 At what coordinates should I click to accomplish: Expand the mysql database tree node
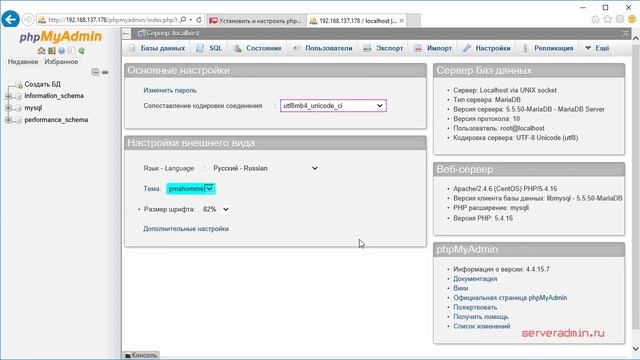(x=8, y=108)
